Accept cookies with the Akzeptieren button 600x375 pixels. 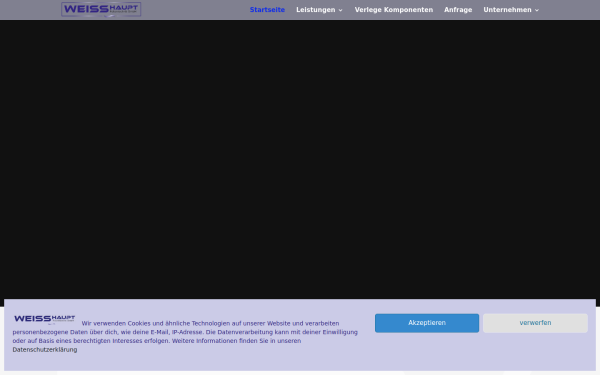click(427, 323)
